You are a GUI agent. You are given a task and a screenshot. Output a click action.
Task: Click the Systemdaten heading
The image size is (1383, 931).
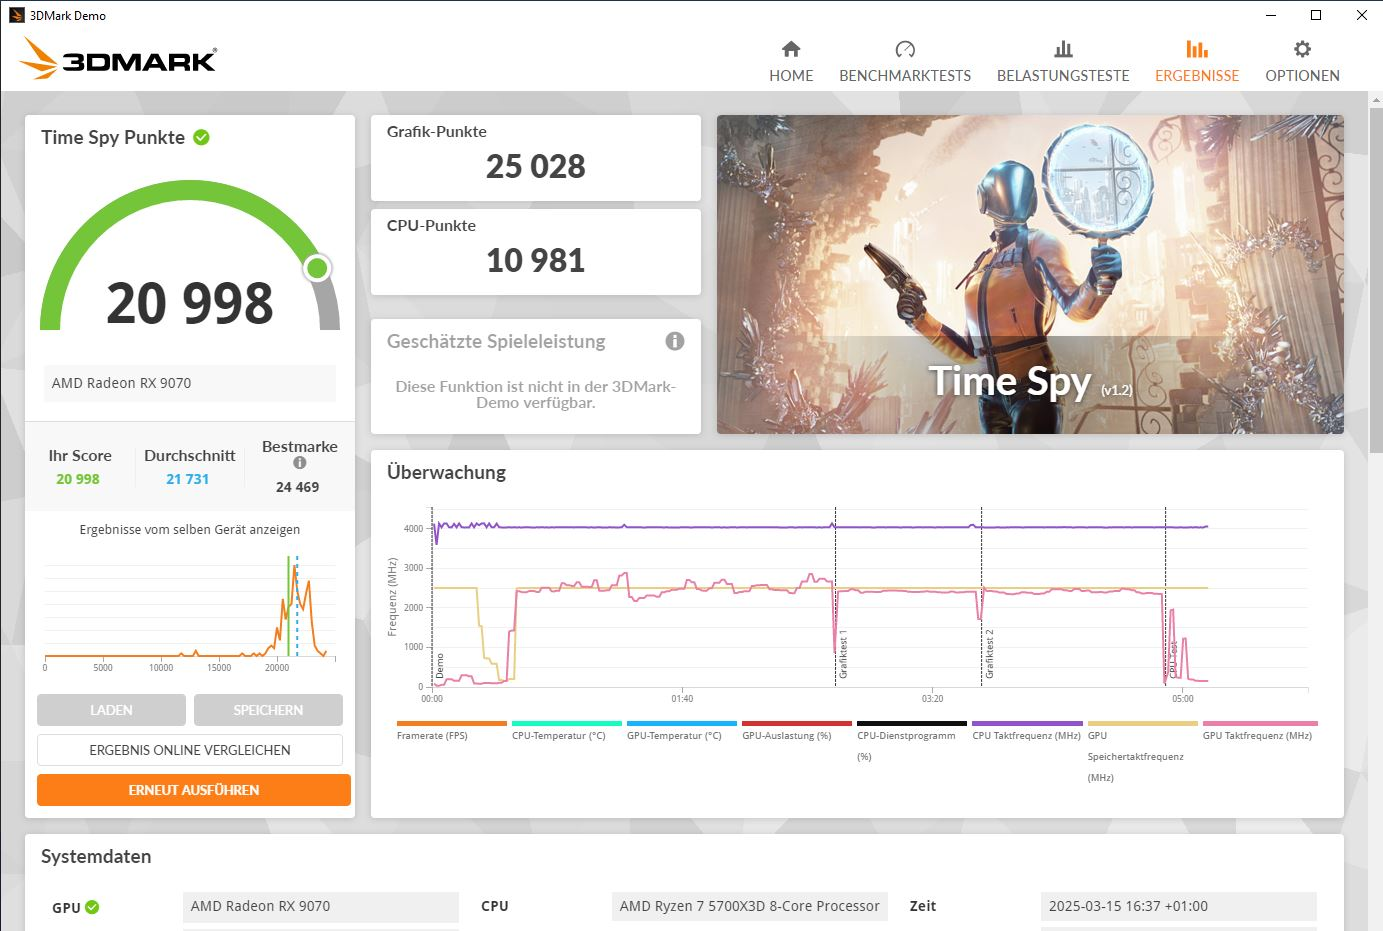pos(96,856)
